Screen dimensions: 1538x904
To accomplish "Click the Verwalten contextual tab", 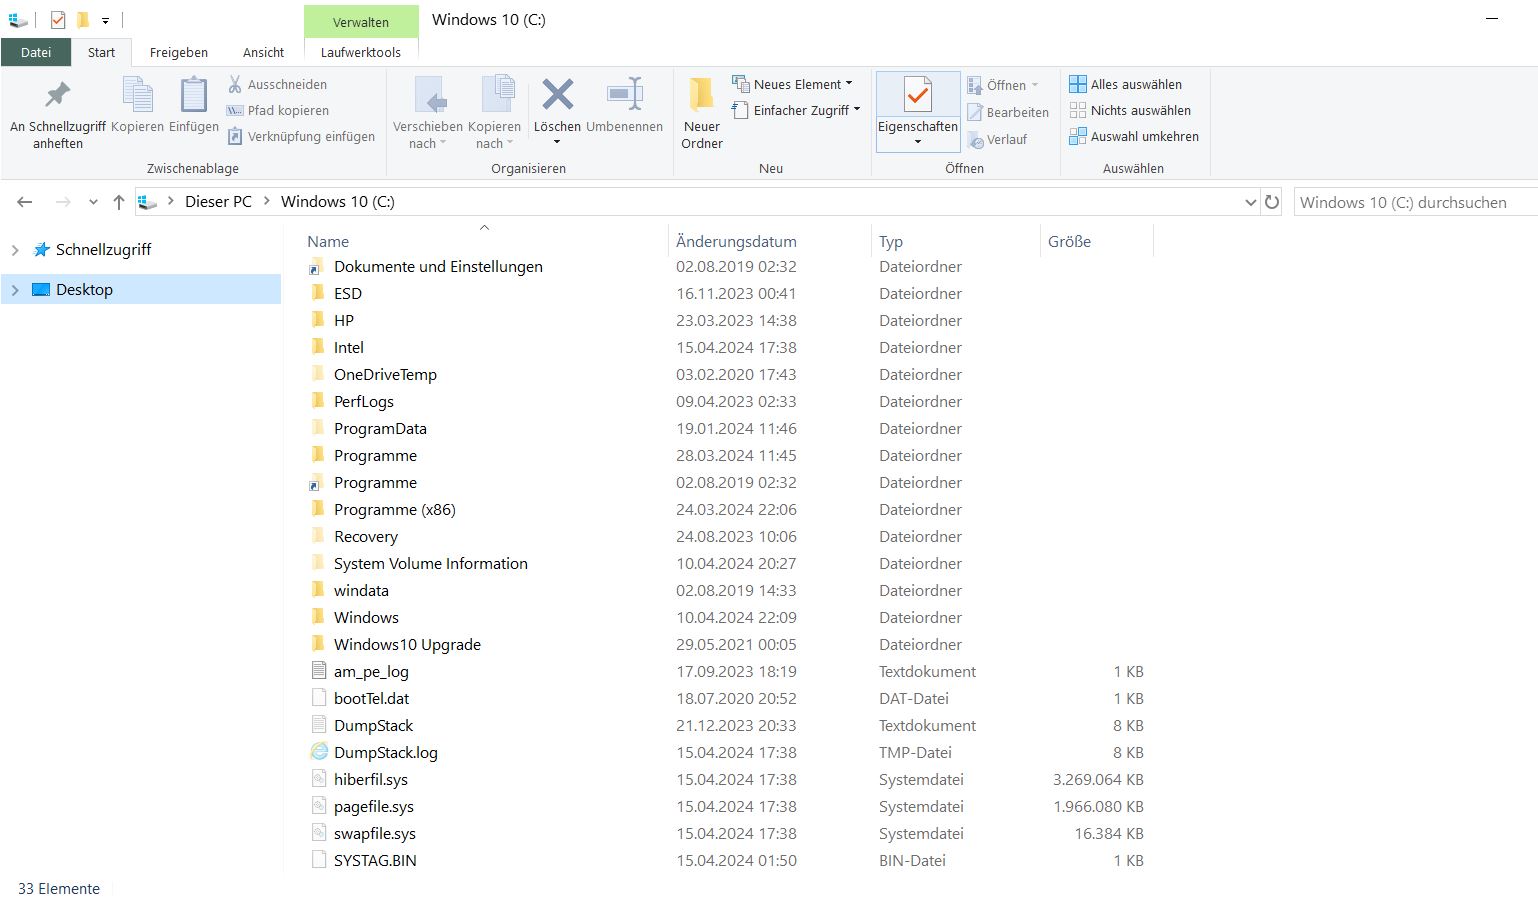I will point(361,22).
